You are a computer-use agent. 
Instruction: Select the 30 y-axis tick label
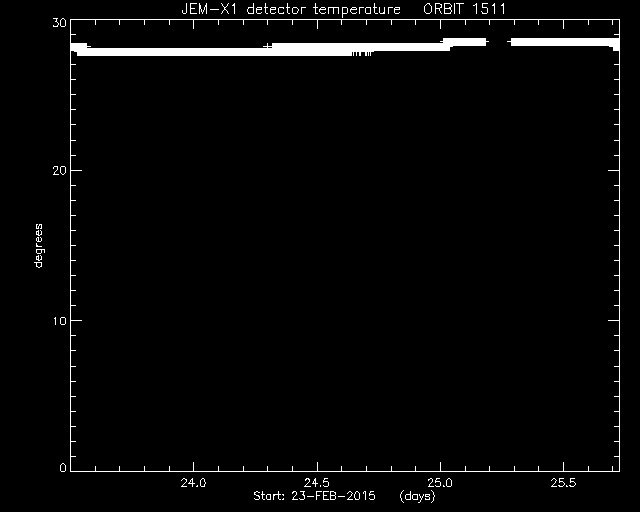tap(59, 23)
